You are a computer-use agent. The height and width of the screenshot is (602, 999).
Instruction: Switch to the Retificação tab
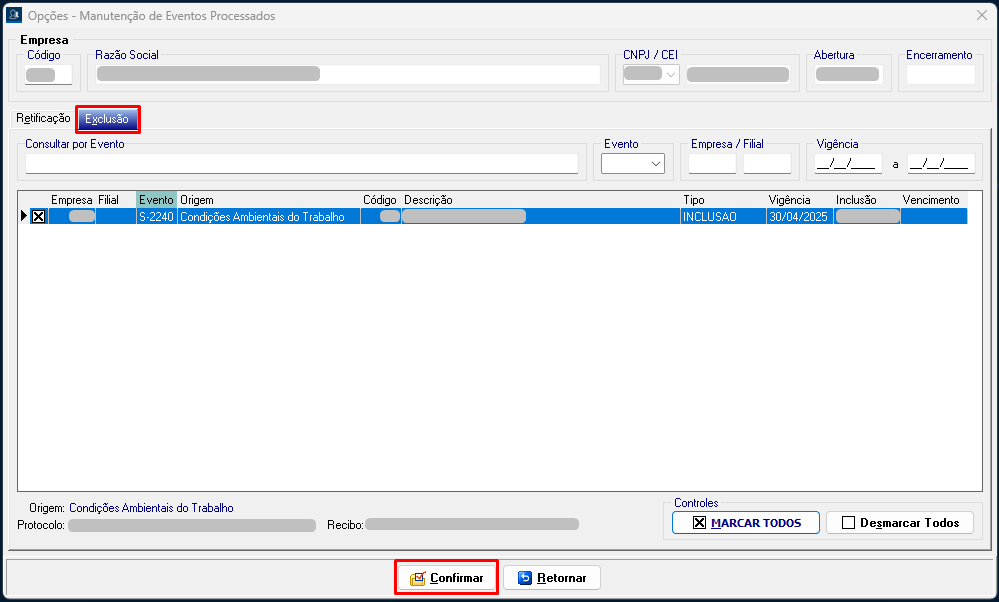click(43, 118)
